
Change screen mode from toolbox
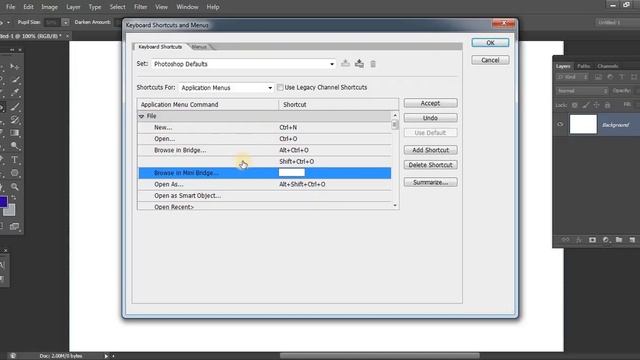(x=15, y=226)
